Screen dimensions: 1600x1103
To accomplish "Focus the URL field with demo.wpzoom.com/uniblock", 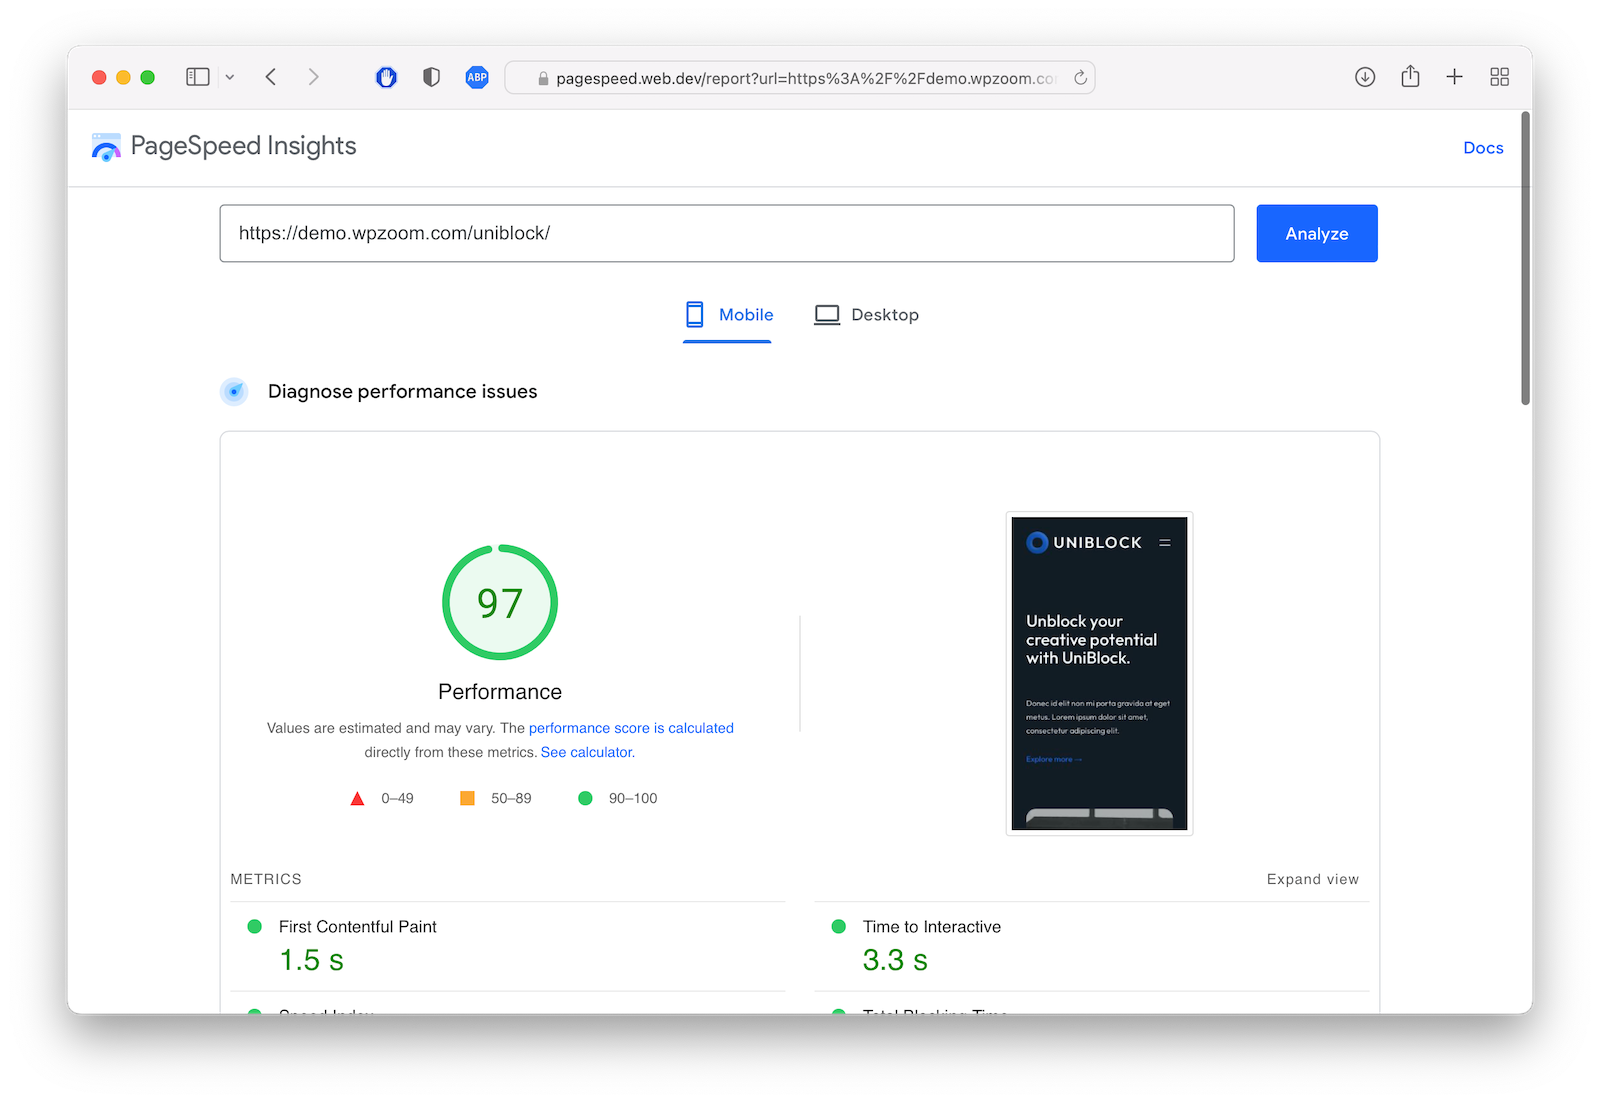I will click(x=727, y=233).
